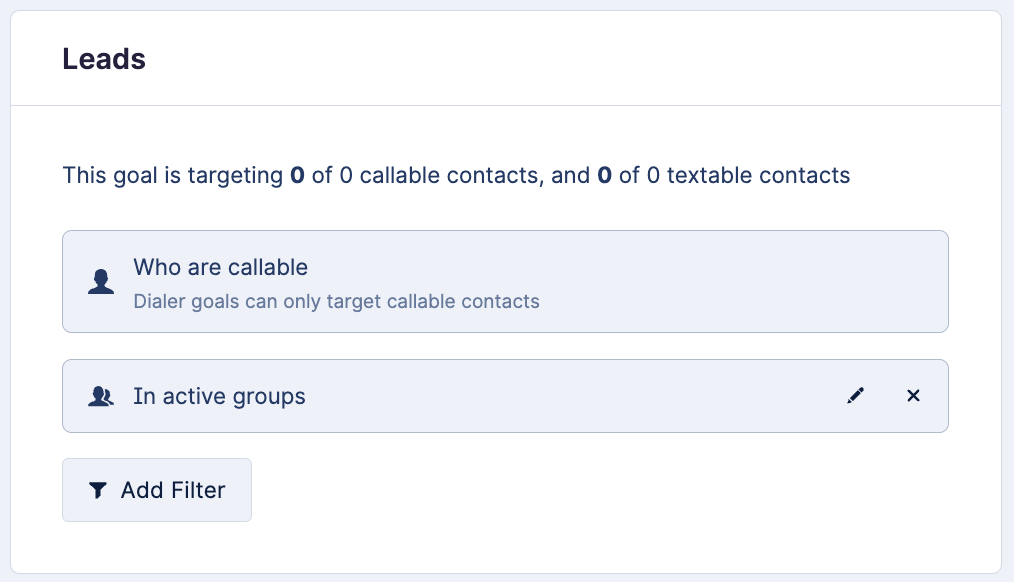The image size is (1014, 582).
Task: Click the words textable contacts in summary
Action: pyautogui.click(x=758, y=176)
